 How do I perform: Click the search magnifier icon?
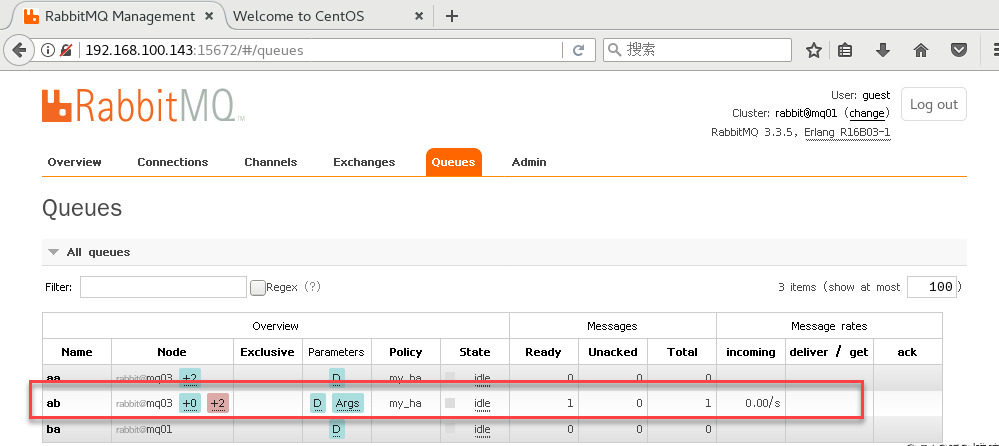[x=614, y=50]
